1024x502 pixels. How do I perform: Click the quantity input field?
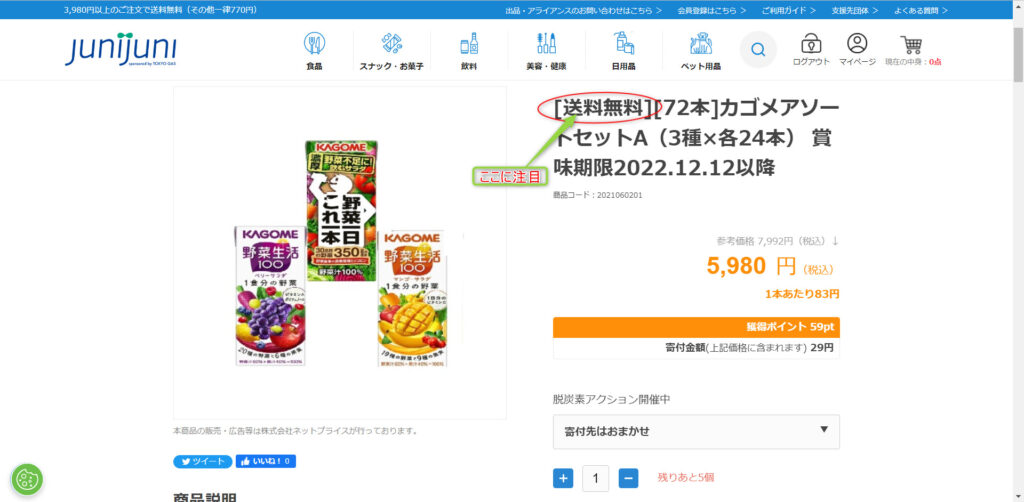pos(596,478)
